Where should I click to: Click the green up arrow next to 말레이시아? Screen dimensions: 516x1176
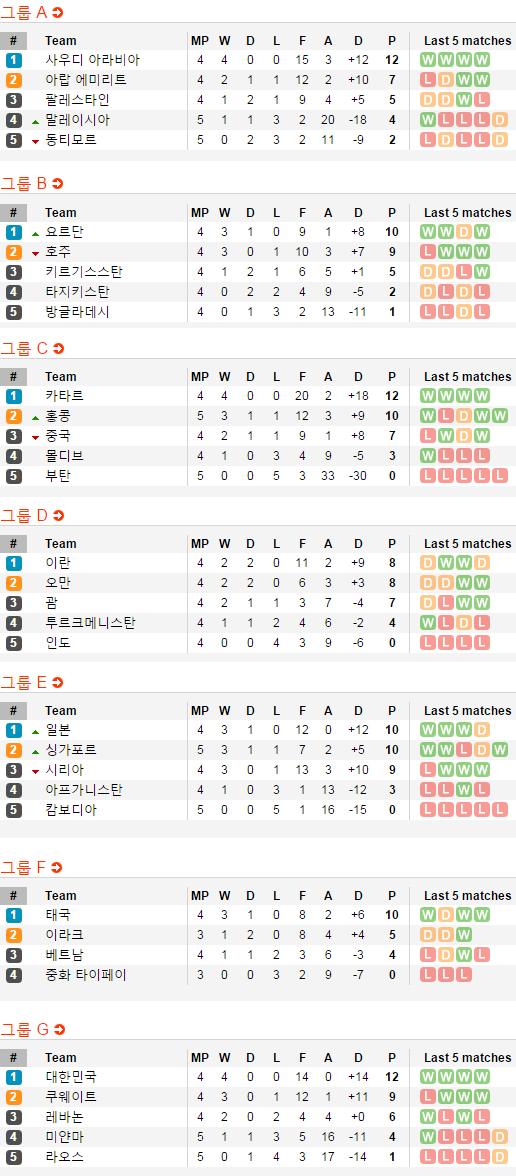tap(35, 122)
